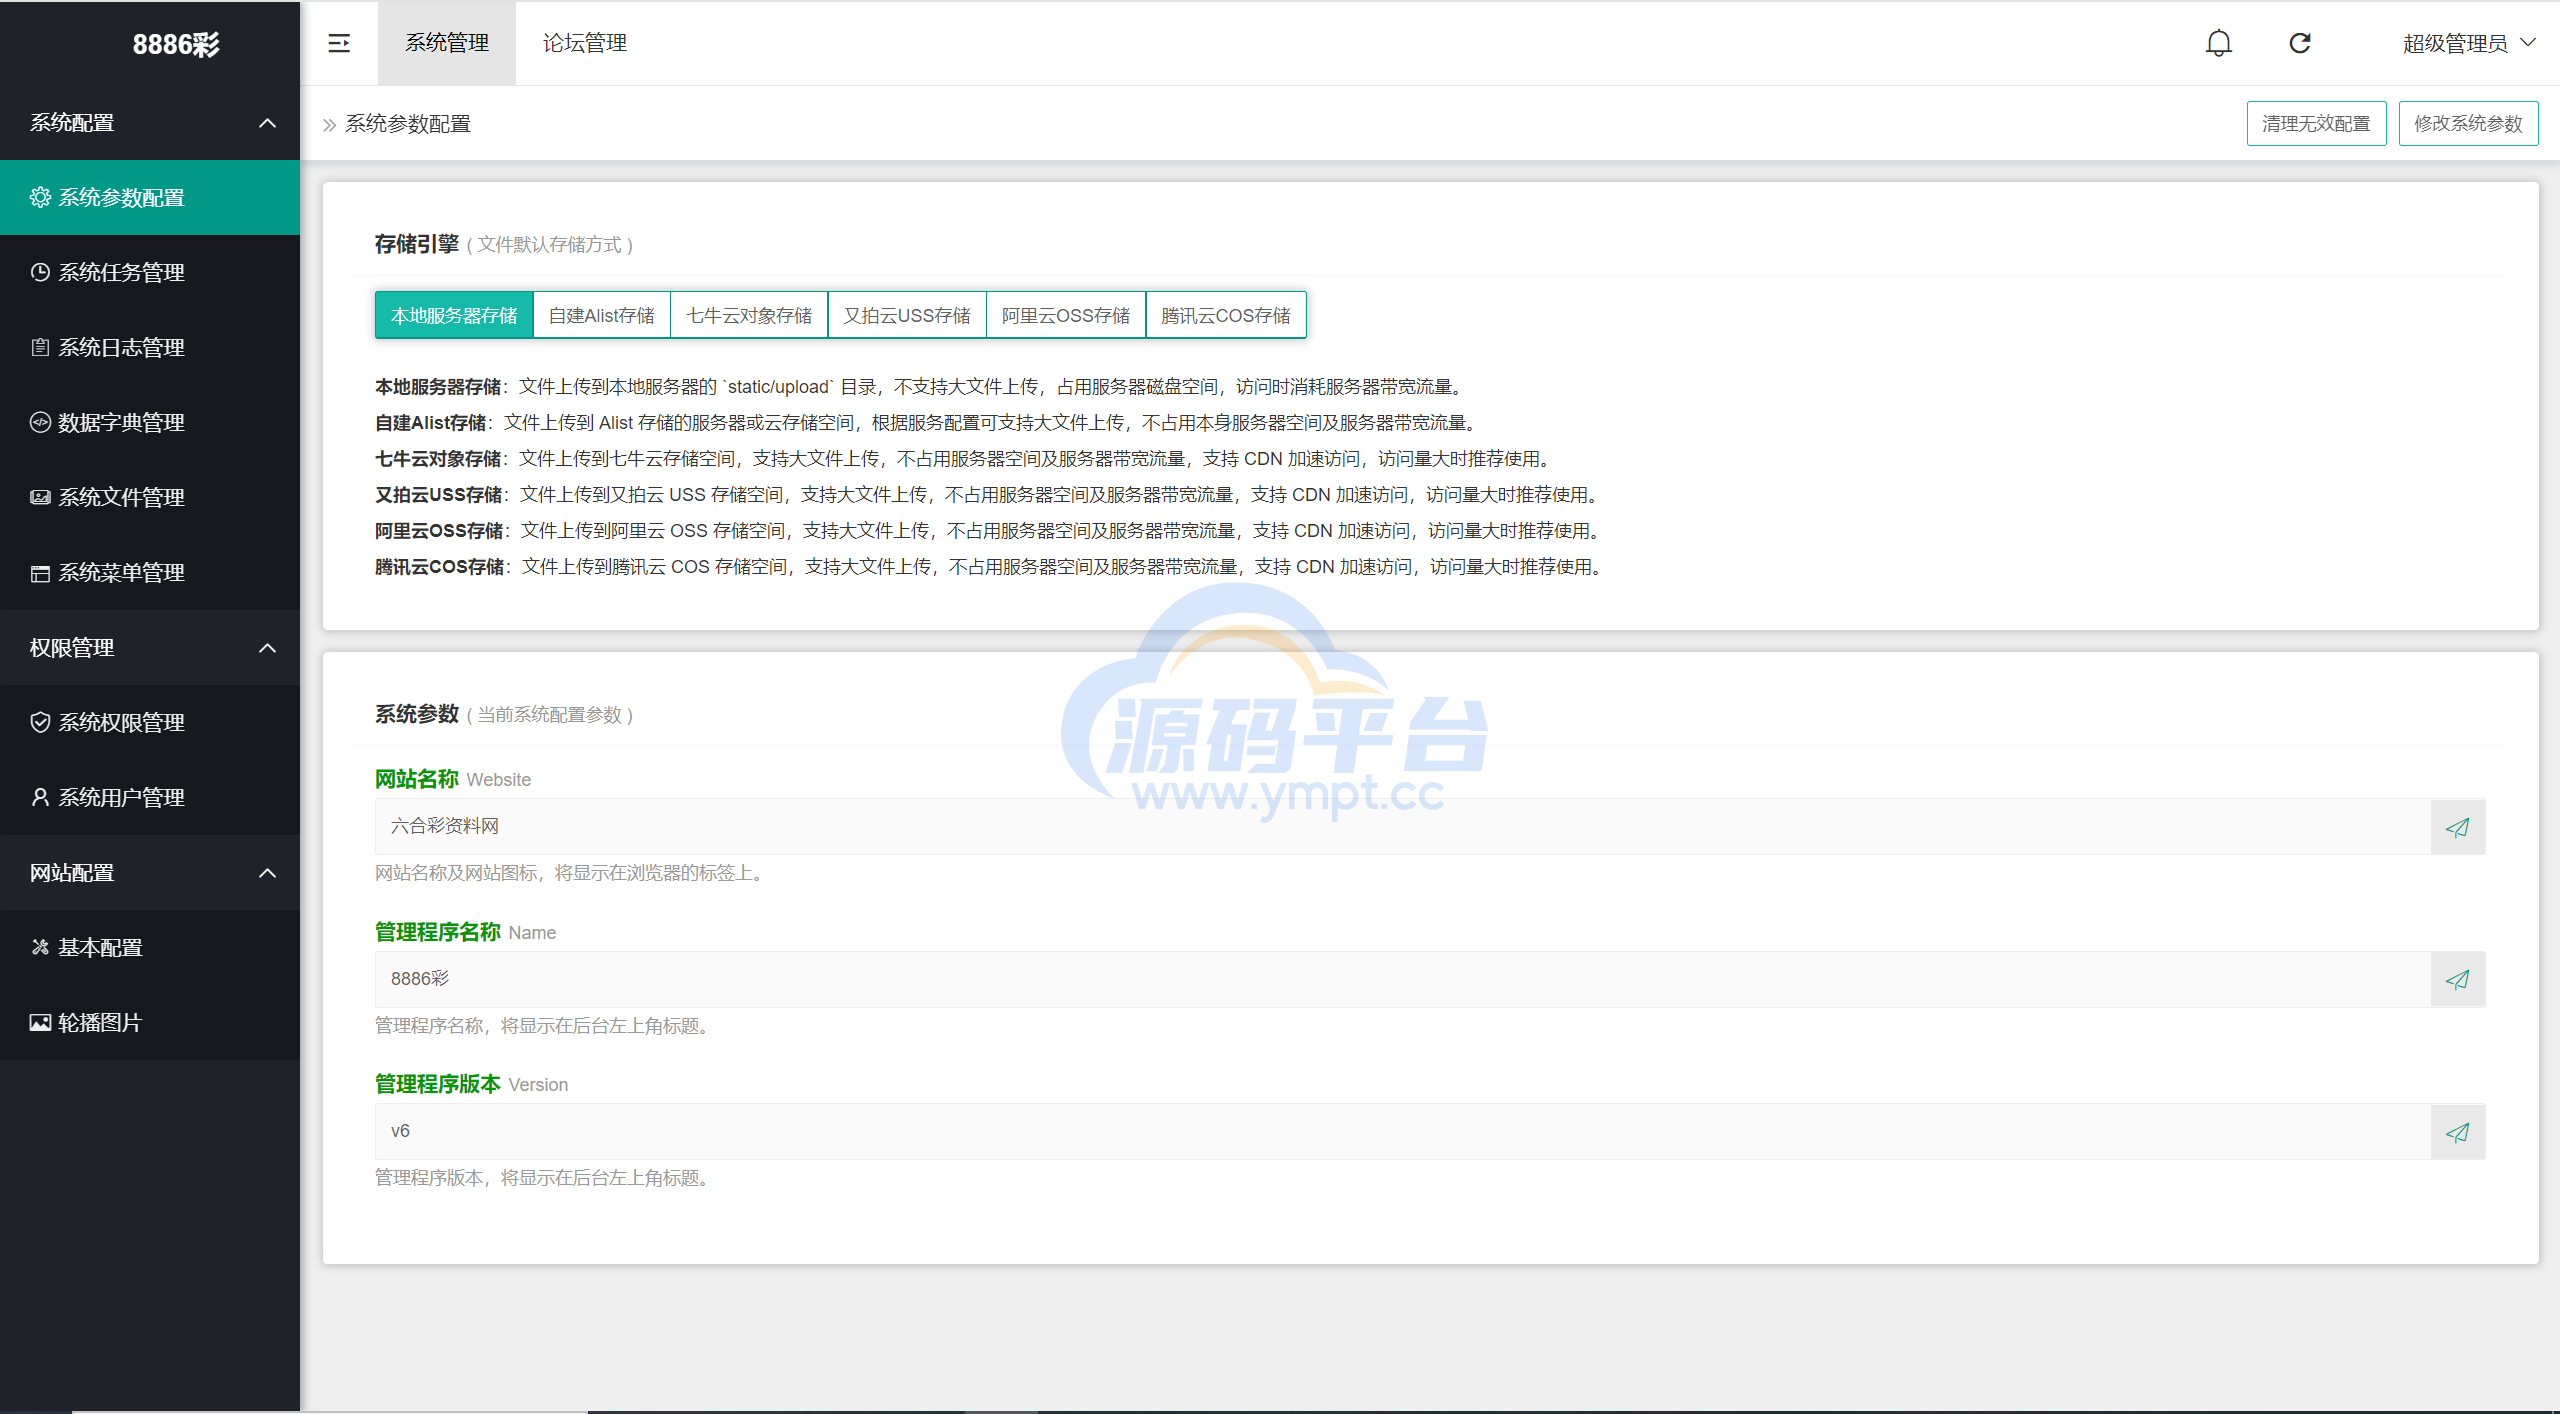Click send icon beside program name field
2560x1414 pixels.
(x=2457, y=980)
